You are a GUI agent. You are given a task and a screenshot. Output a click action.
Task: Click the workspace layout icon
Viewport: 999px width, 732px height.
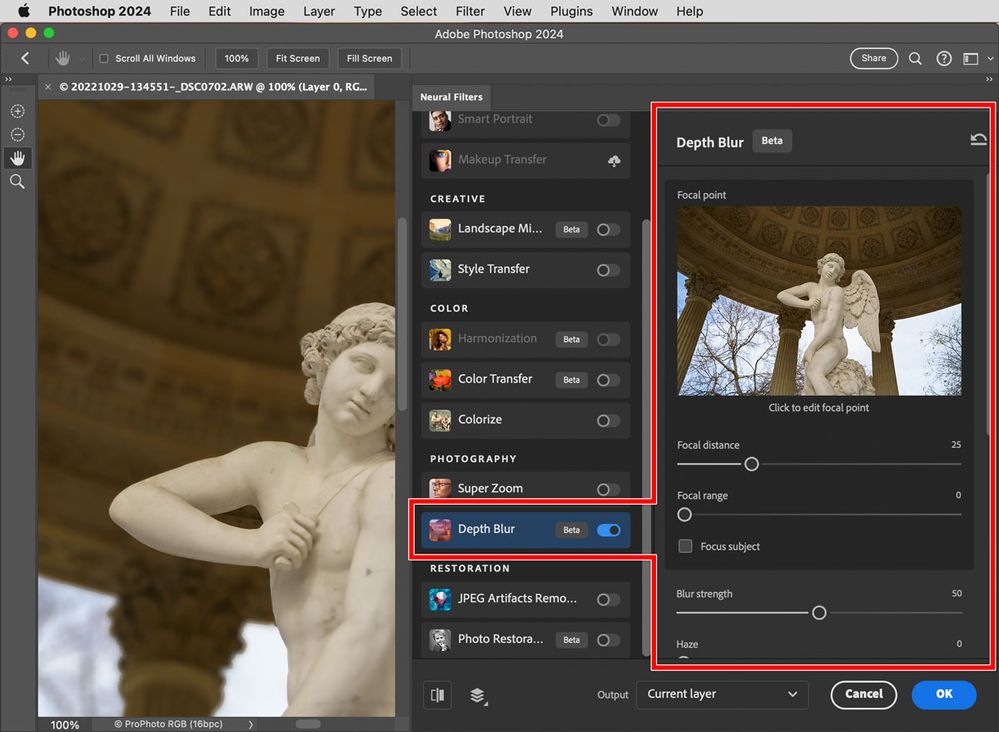point(970,59)
